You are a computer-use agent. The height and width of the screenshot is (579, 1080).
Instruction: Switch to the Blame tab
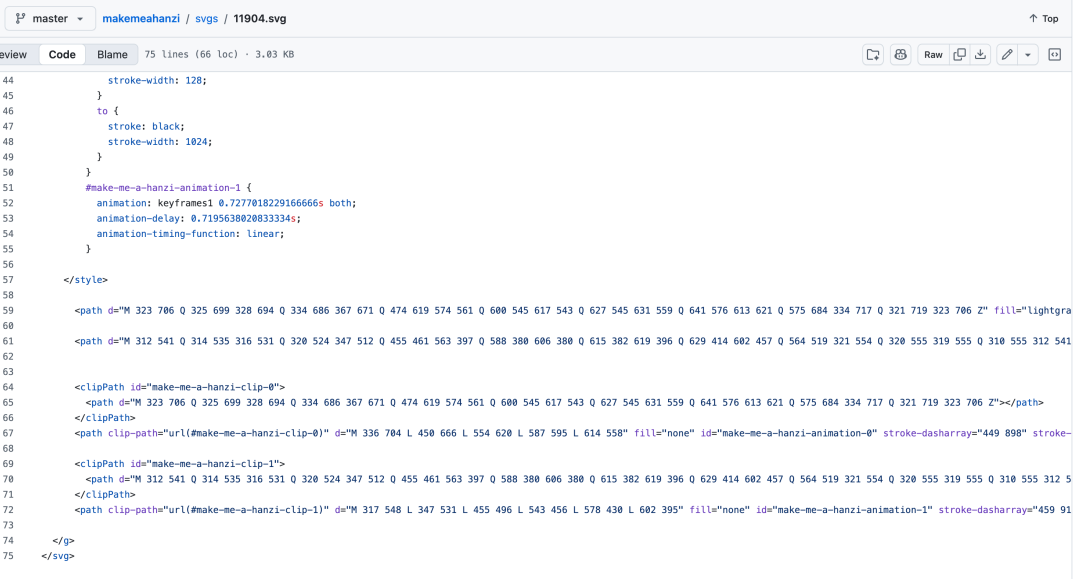tap(112, 54)
